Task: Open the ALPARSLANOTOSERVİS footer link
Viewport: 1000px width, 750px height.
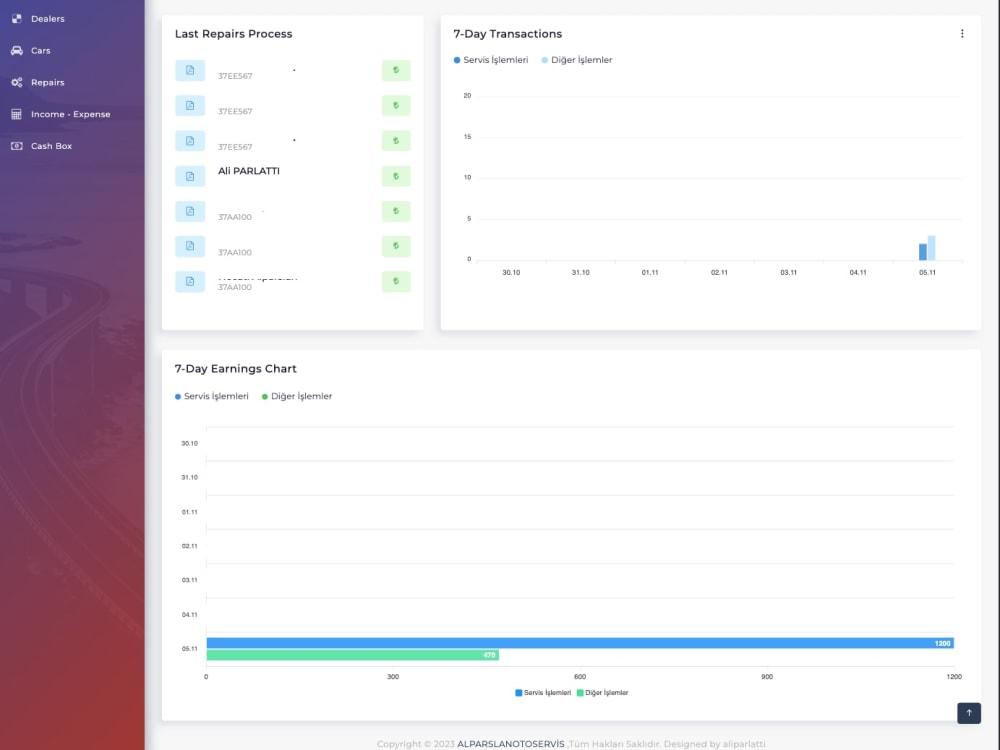Action: point(511,744)
